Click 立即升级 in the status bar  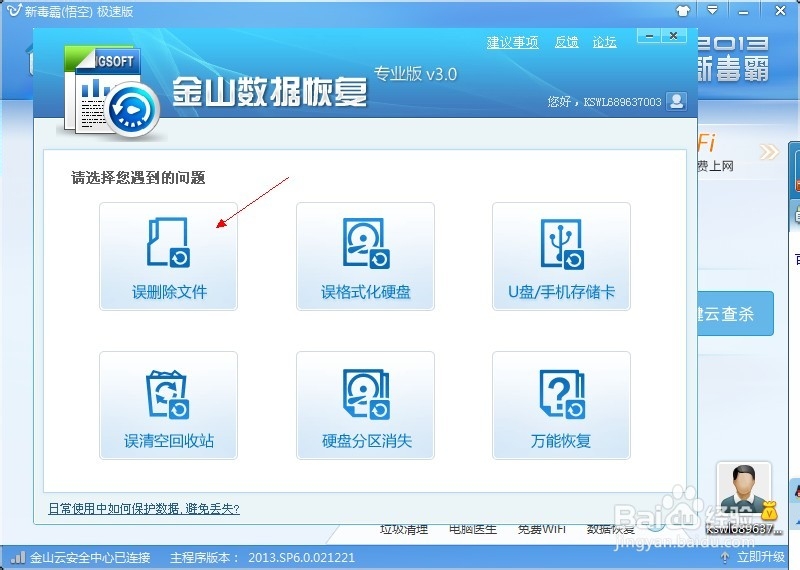click(x=753, y=557)
